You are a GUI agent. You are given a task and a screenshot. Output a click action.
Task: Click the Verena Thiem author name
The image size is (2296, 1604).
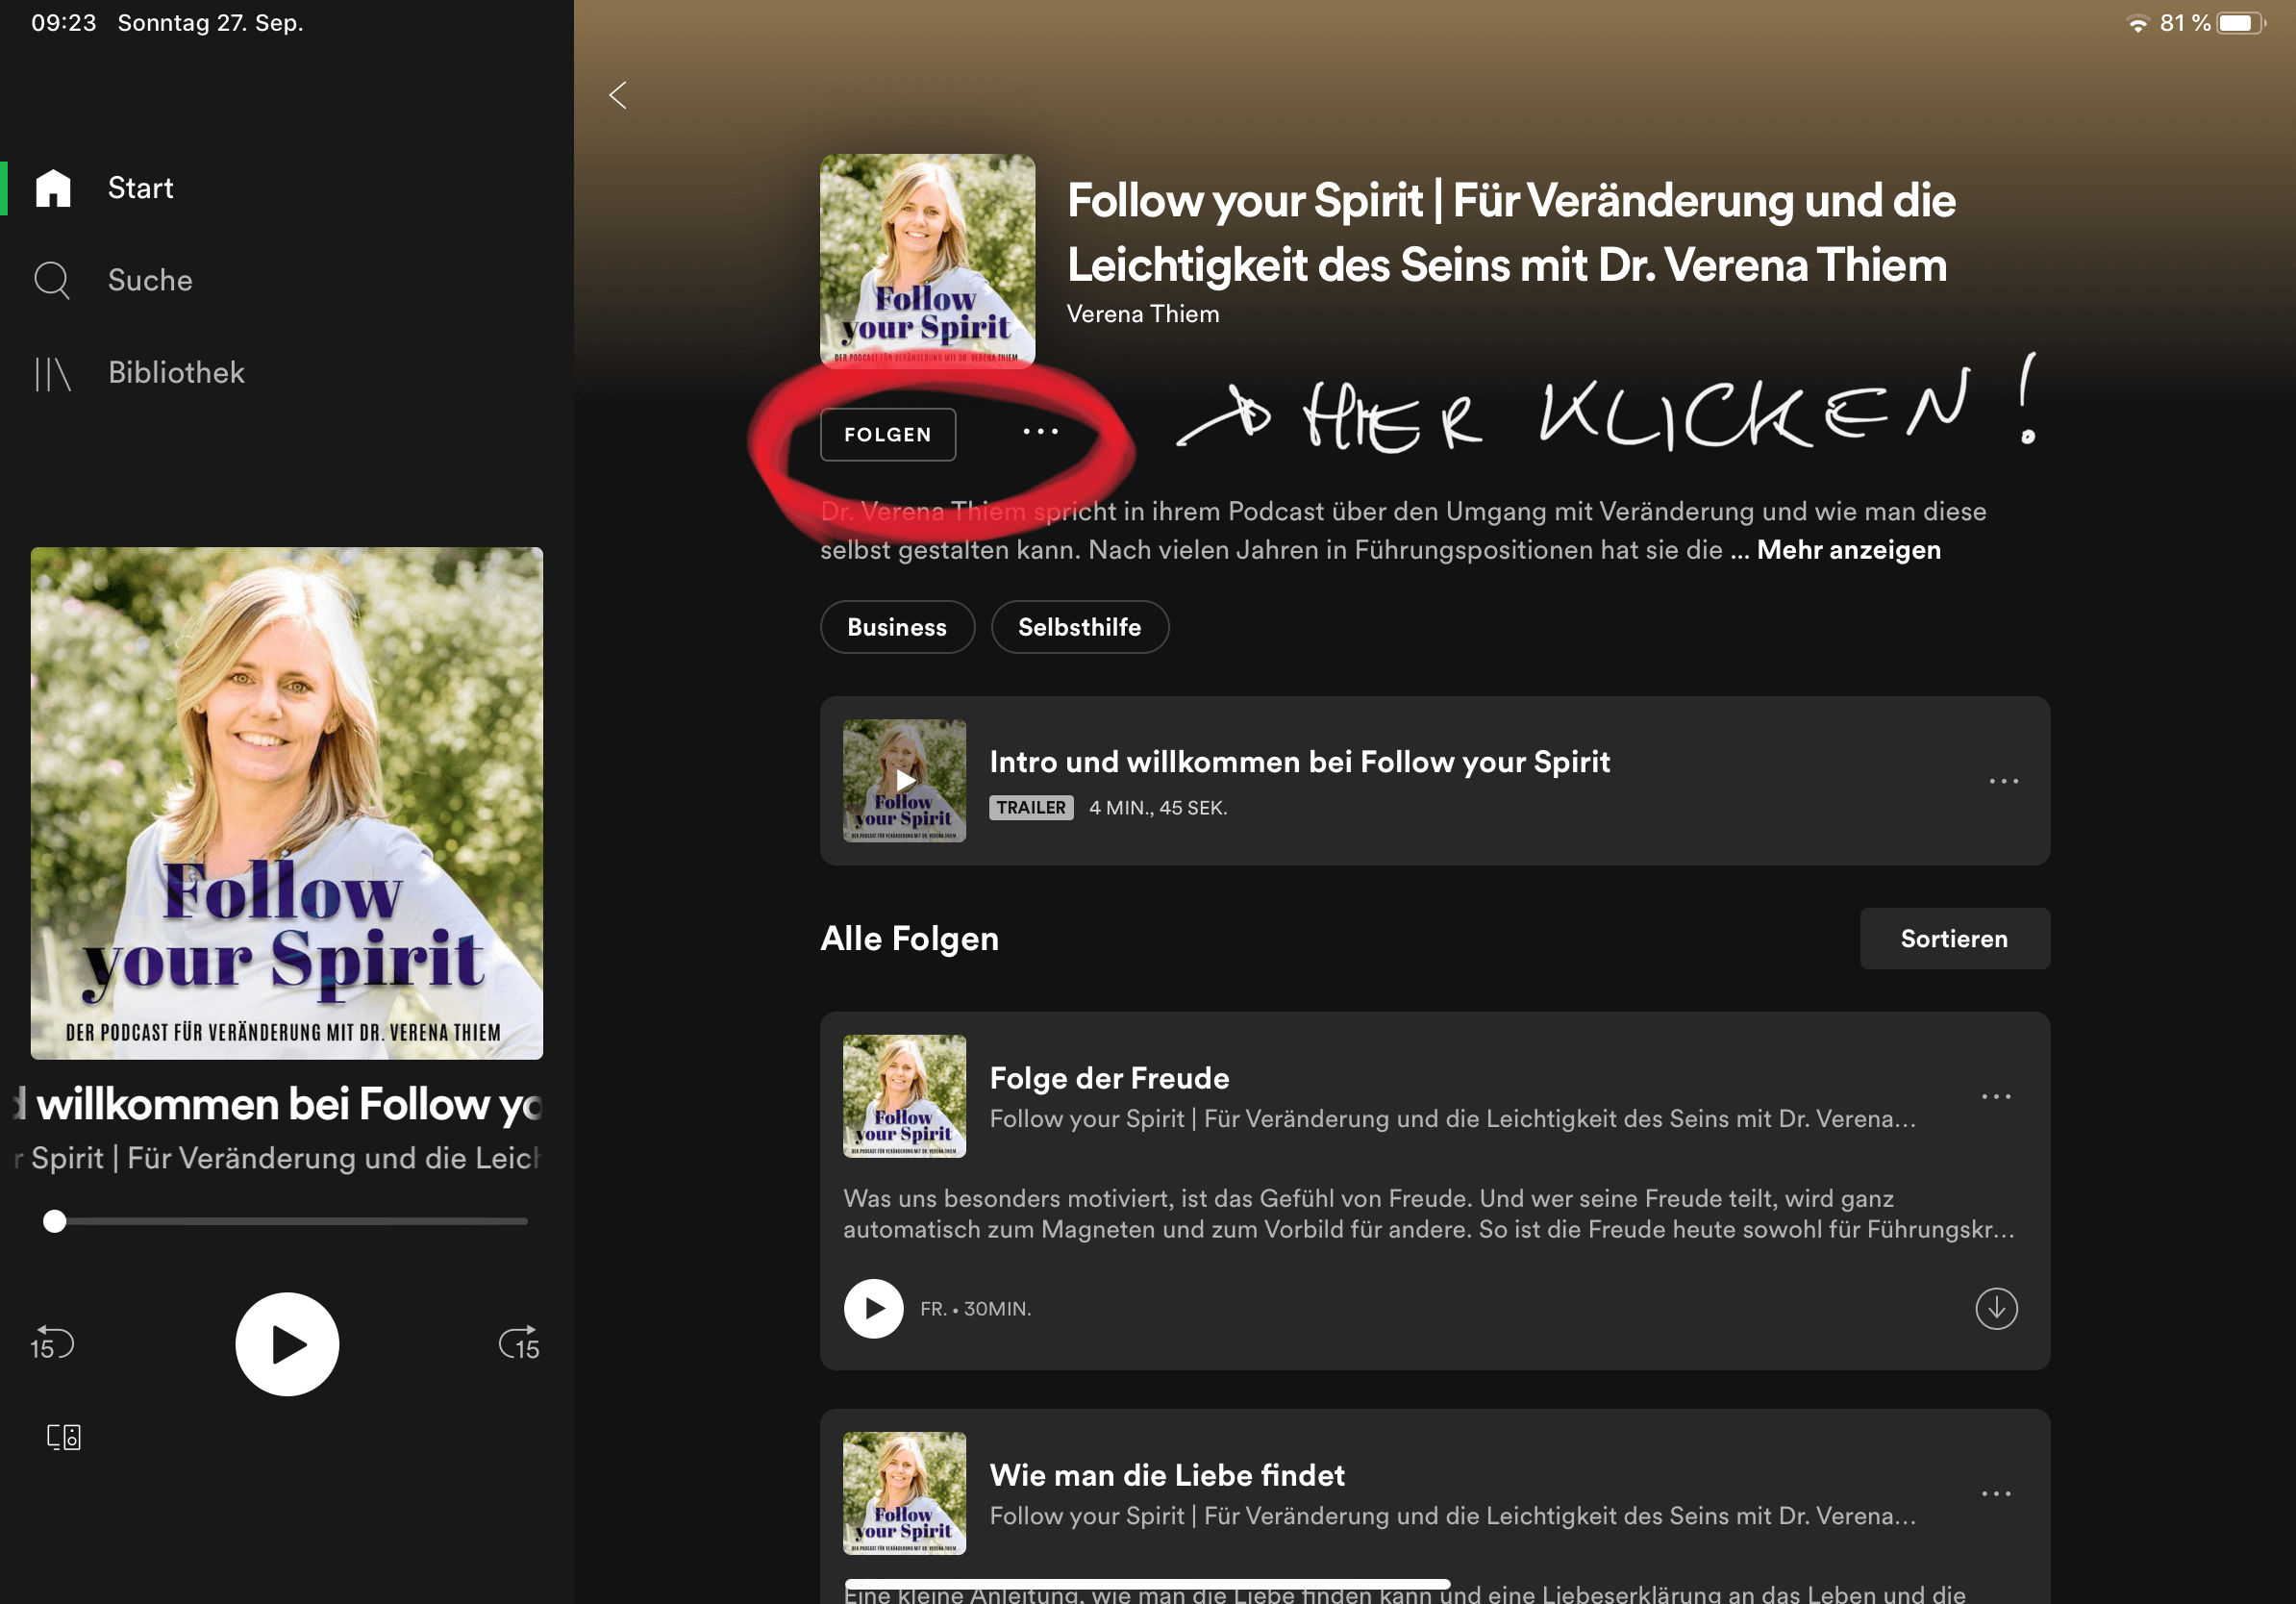(1143, 314)
